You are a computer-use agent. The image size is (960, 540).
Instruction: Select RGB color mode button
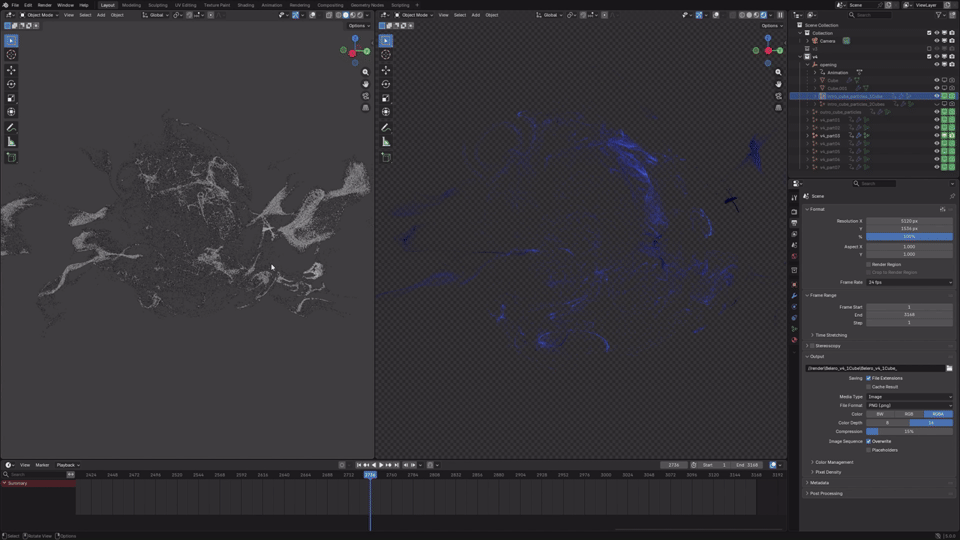tap(909, 414)
